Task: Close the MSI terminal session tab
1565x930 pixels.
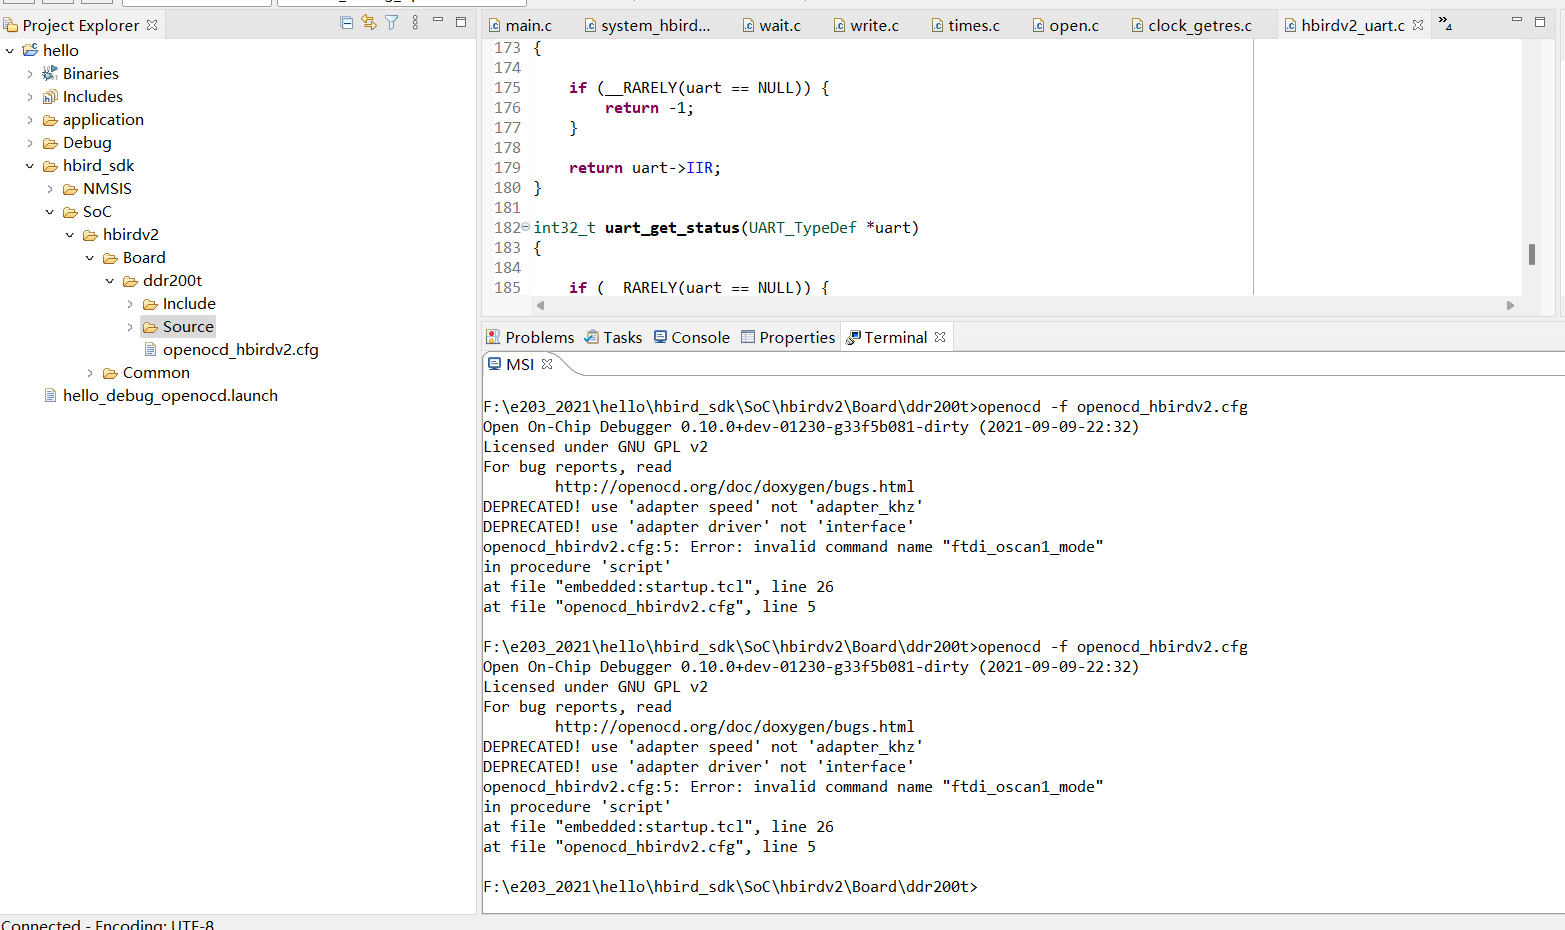Action: pos(547,365)
